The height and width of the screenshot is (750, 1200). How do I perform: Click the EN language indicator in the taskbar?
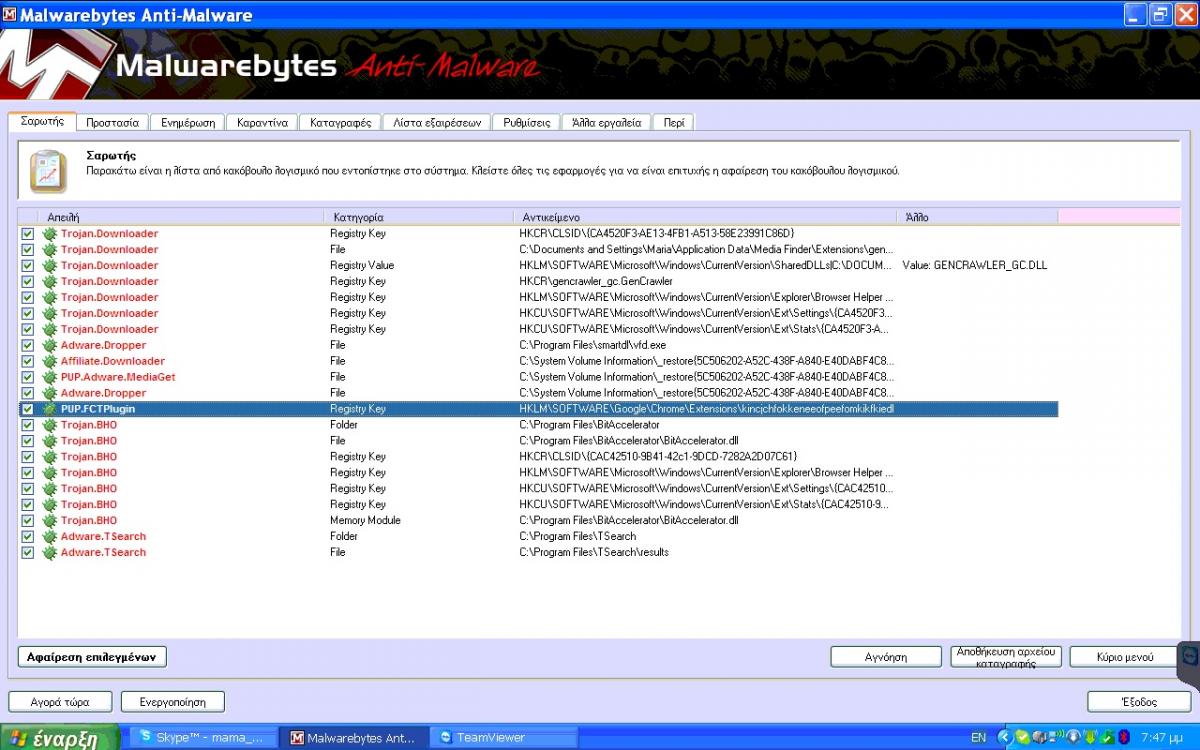(978, 738)
